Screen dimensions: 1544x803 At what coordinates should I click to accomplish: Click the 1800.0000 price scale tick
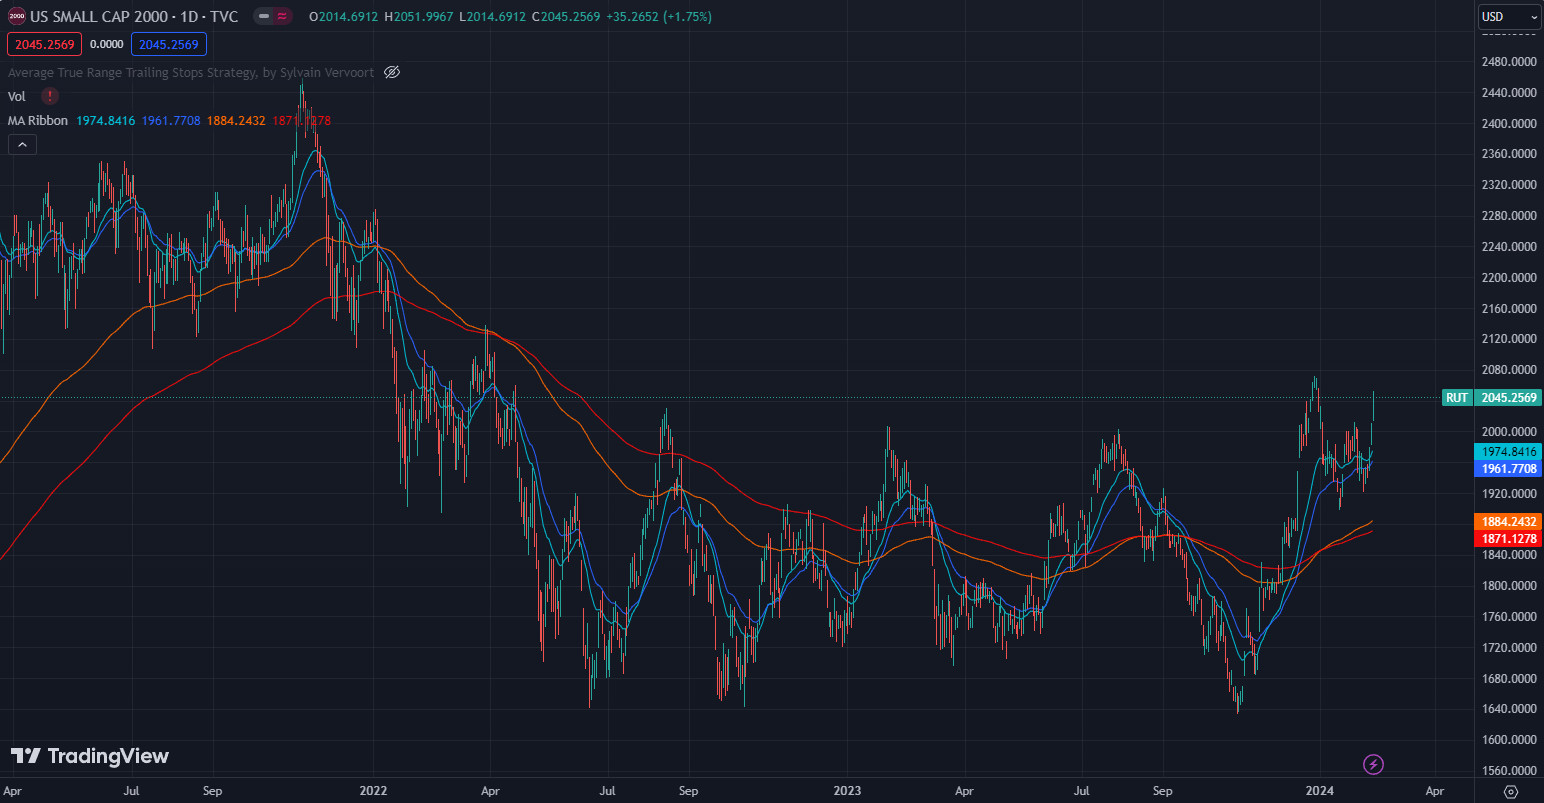point(1509,585)
